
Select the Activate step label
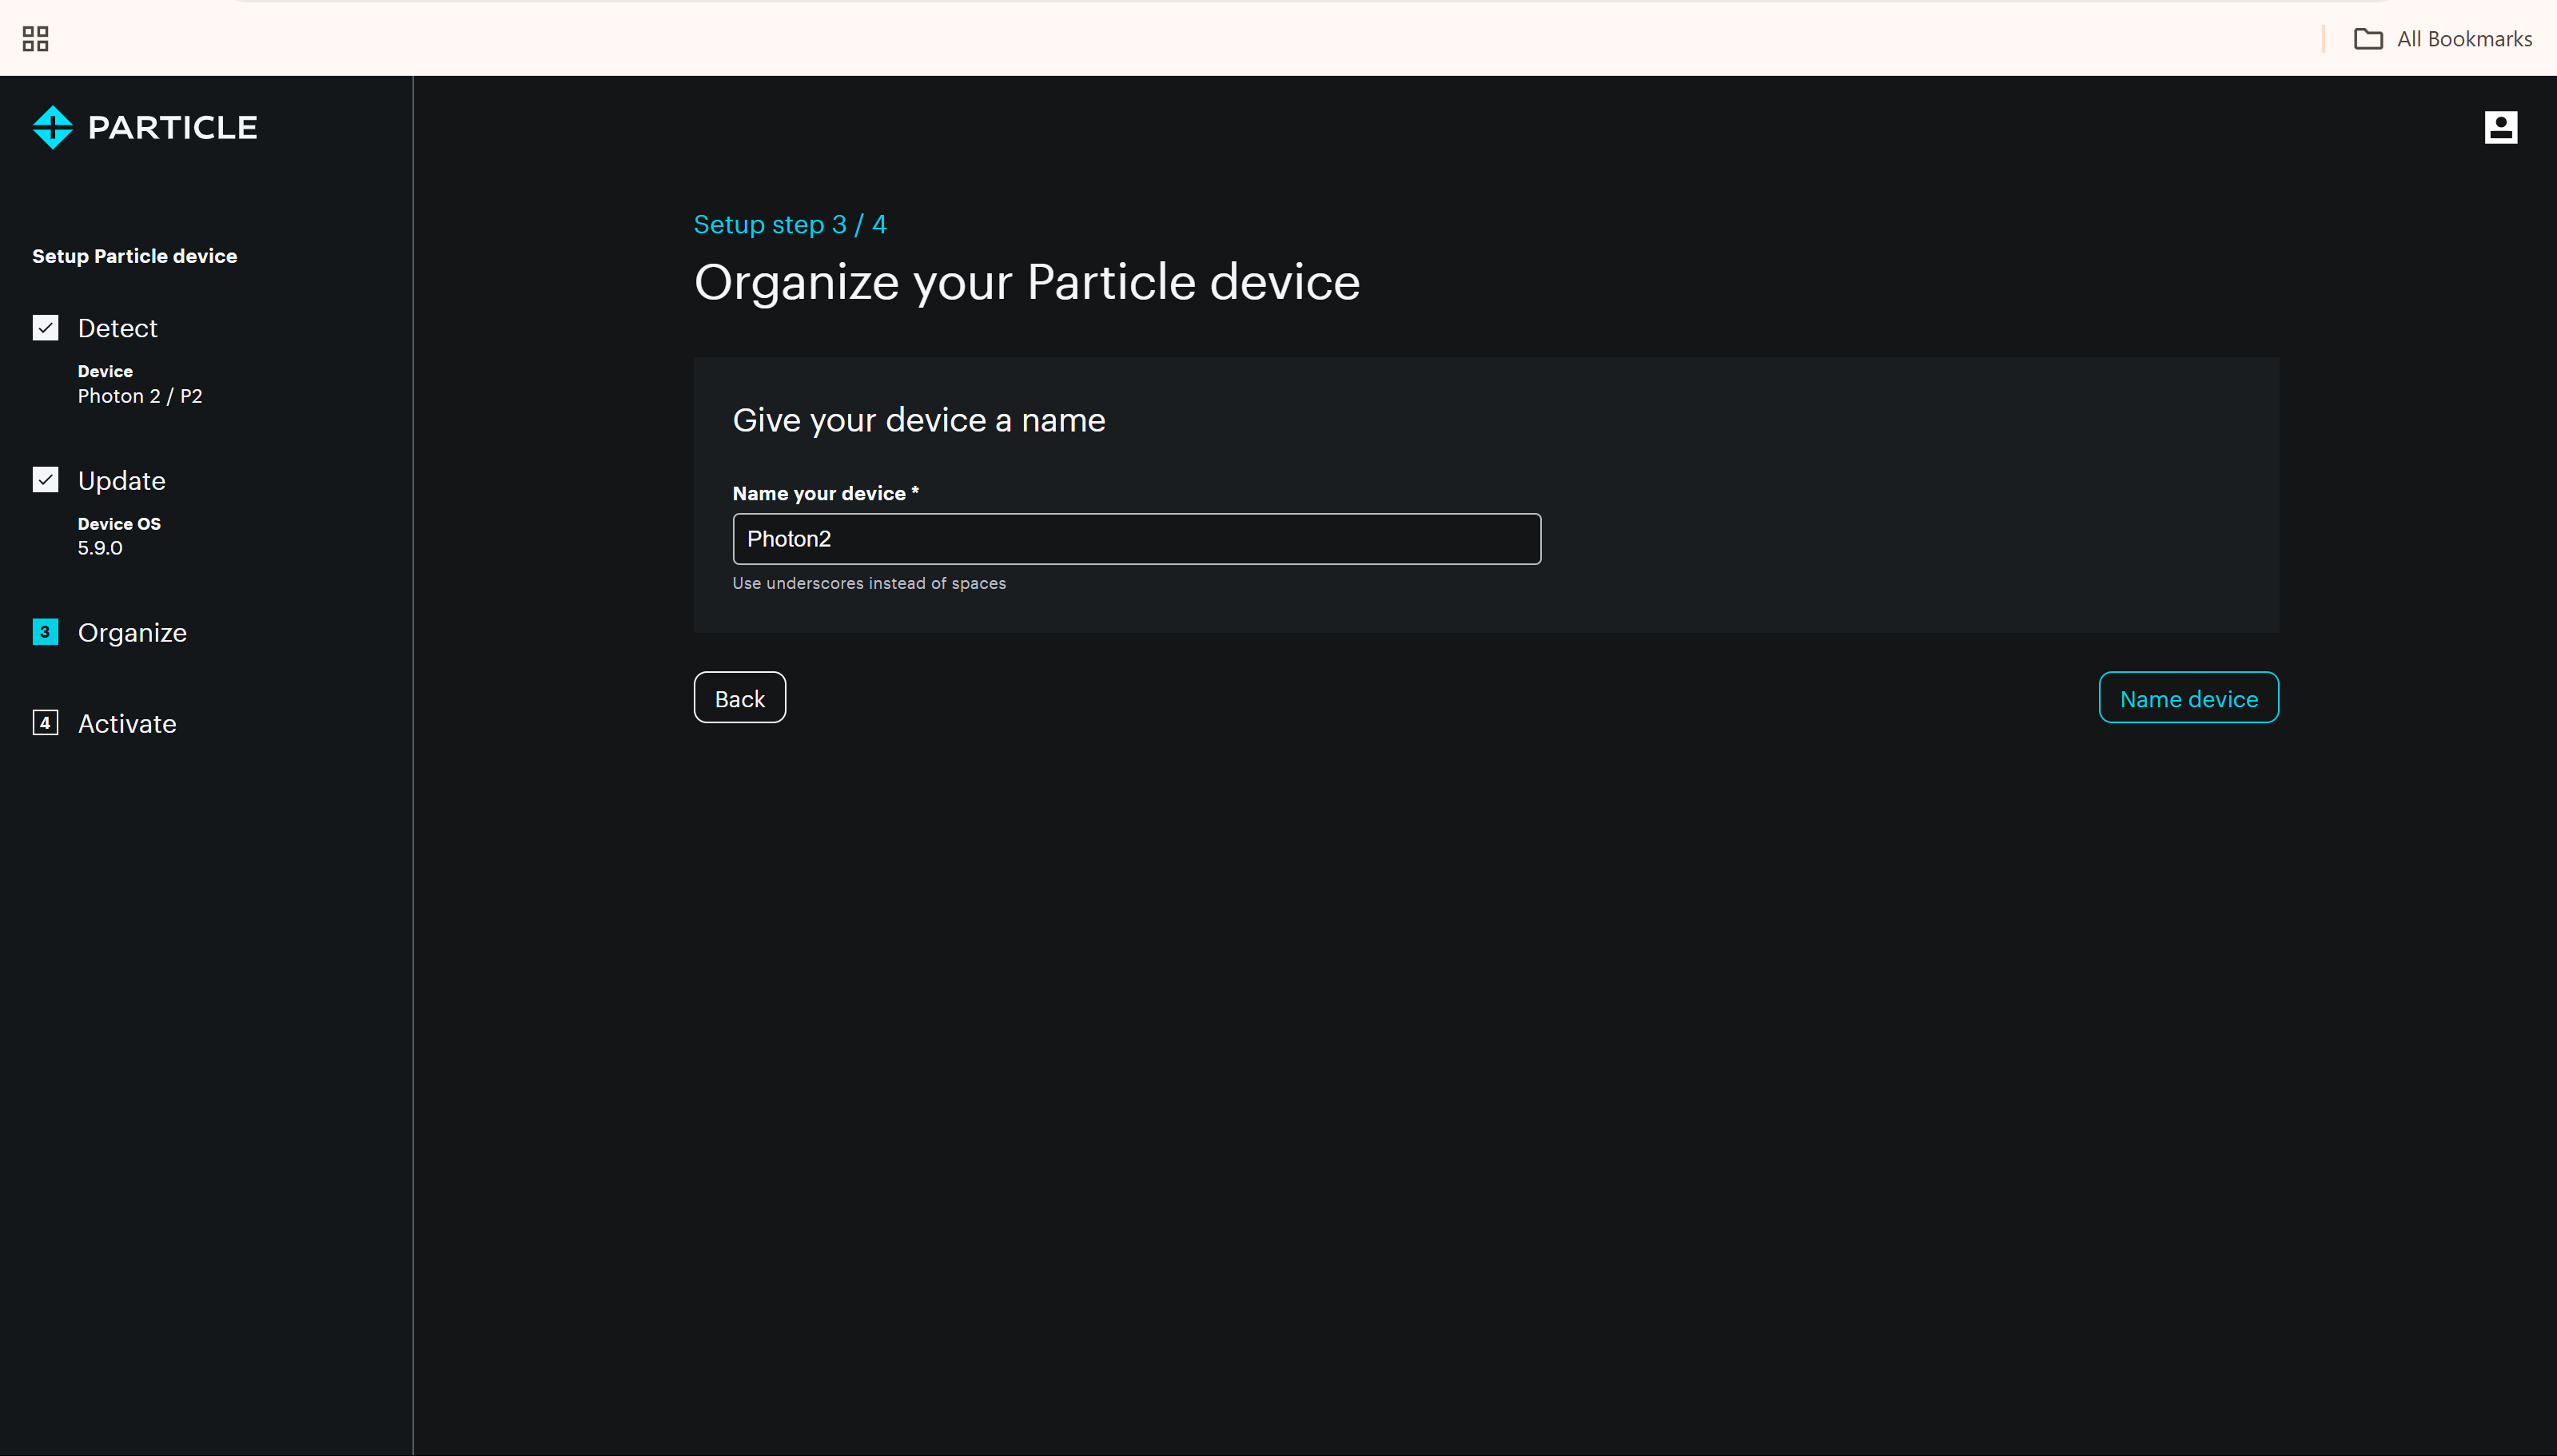[127, 723]
